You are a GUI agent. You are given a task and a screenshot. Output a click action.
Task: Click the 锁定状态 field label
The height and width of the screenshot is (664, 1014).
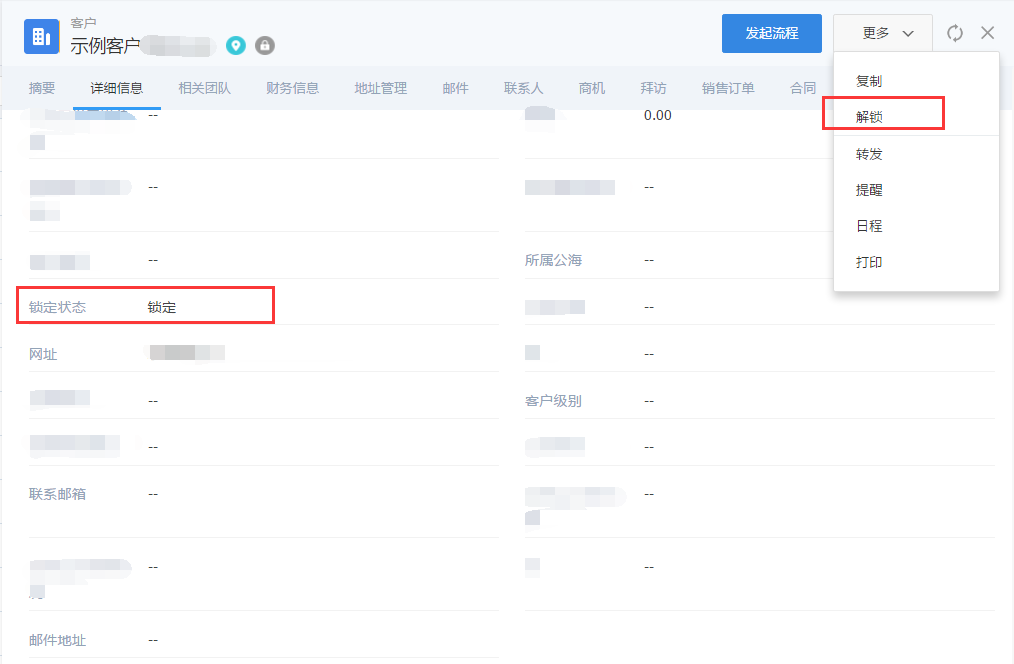58,307
